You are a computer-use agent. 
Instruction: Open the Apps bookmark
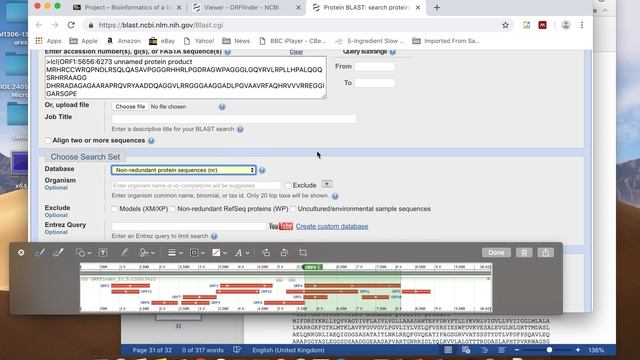point(48,41)
